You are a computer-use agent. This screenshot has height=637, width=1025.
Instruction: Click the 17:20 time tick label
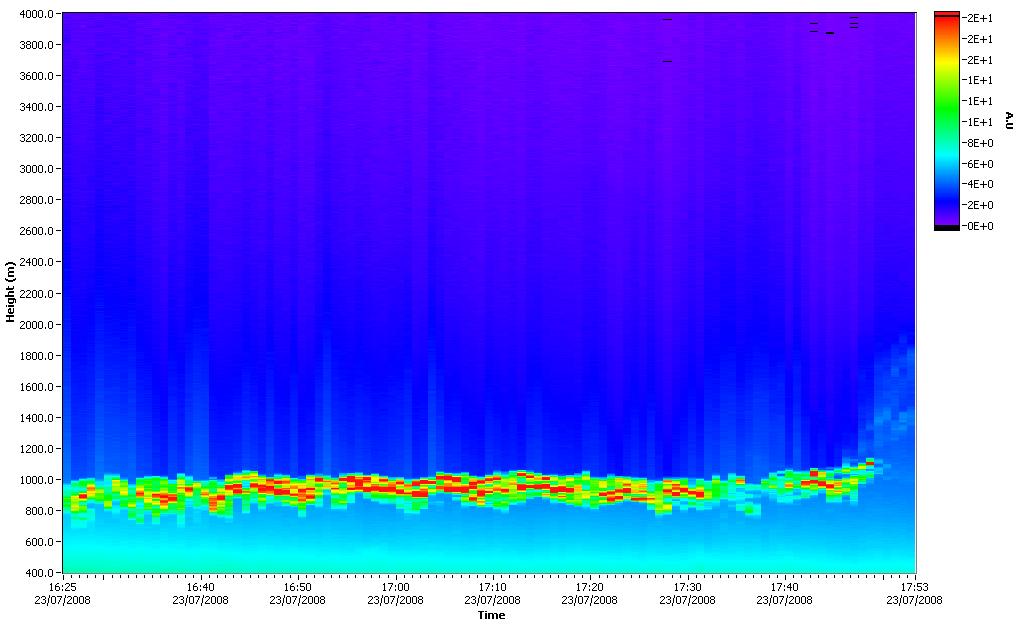589,587
